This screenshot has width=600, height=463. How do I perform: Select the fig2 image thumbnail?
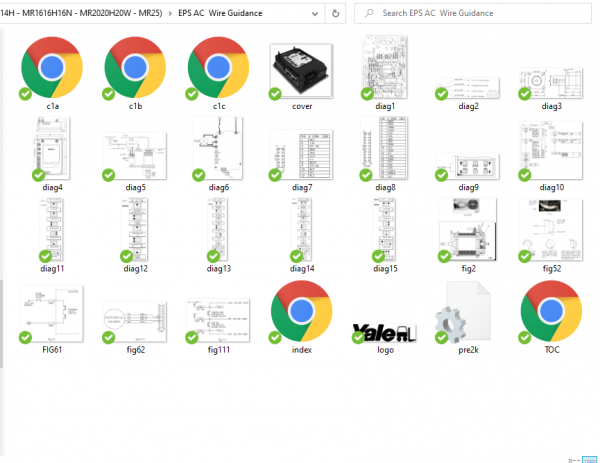point(468,229)
